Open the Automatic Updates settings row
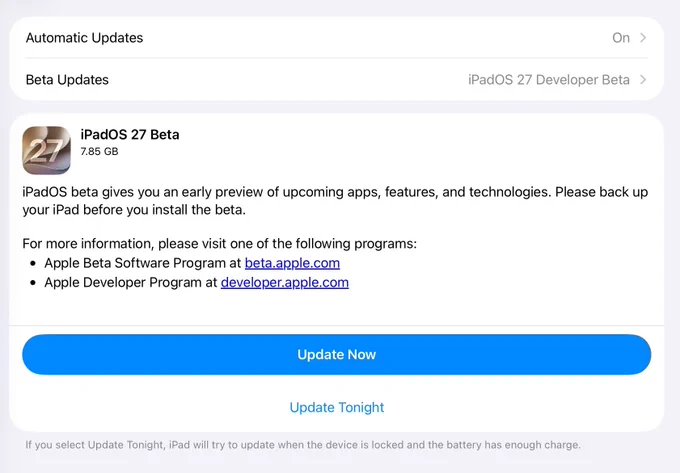Screen dimensions: 680x473 pos(337,38)
